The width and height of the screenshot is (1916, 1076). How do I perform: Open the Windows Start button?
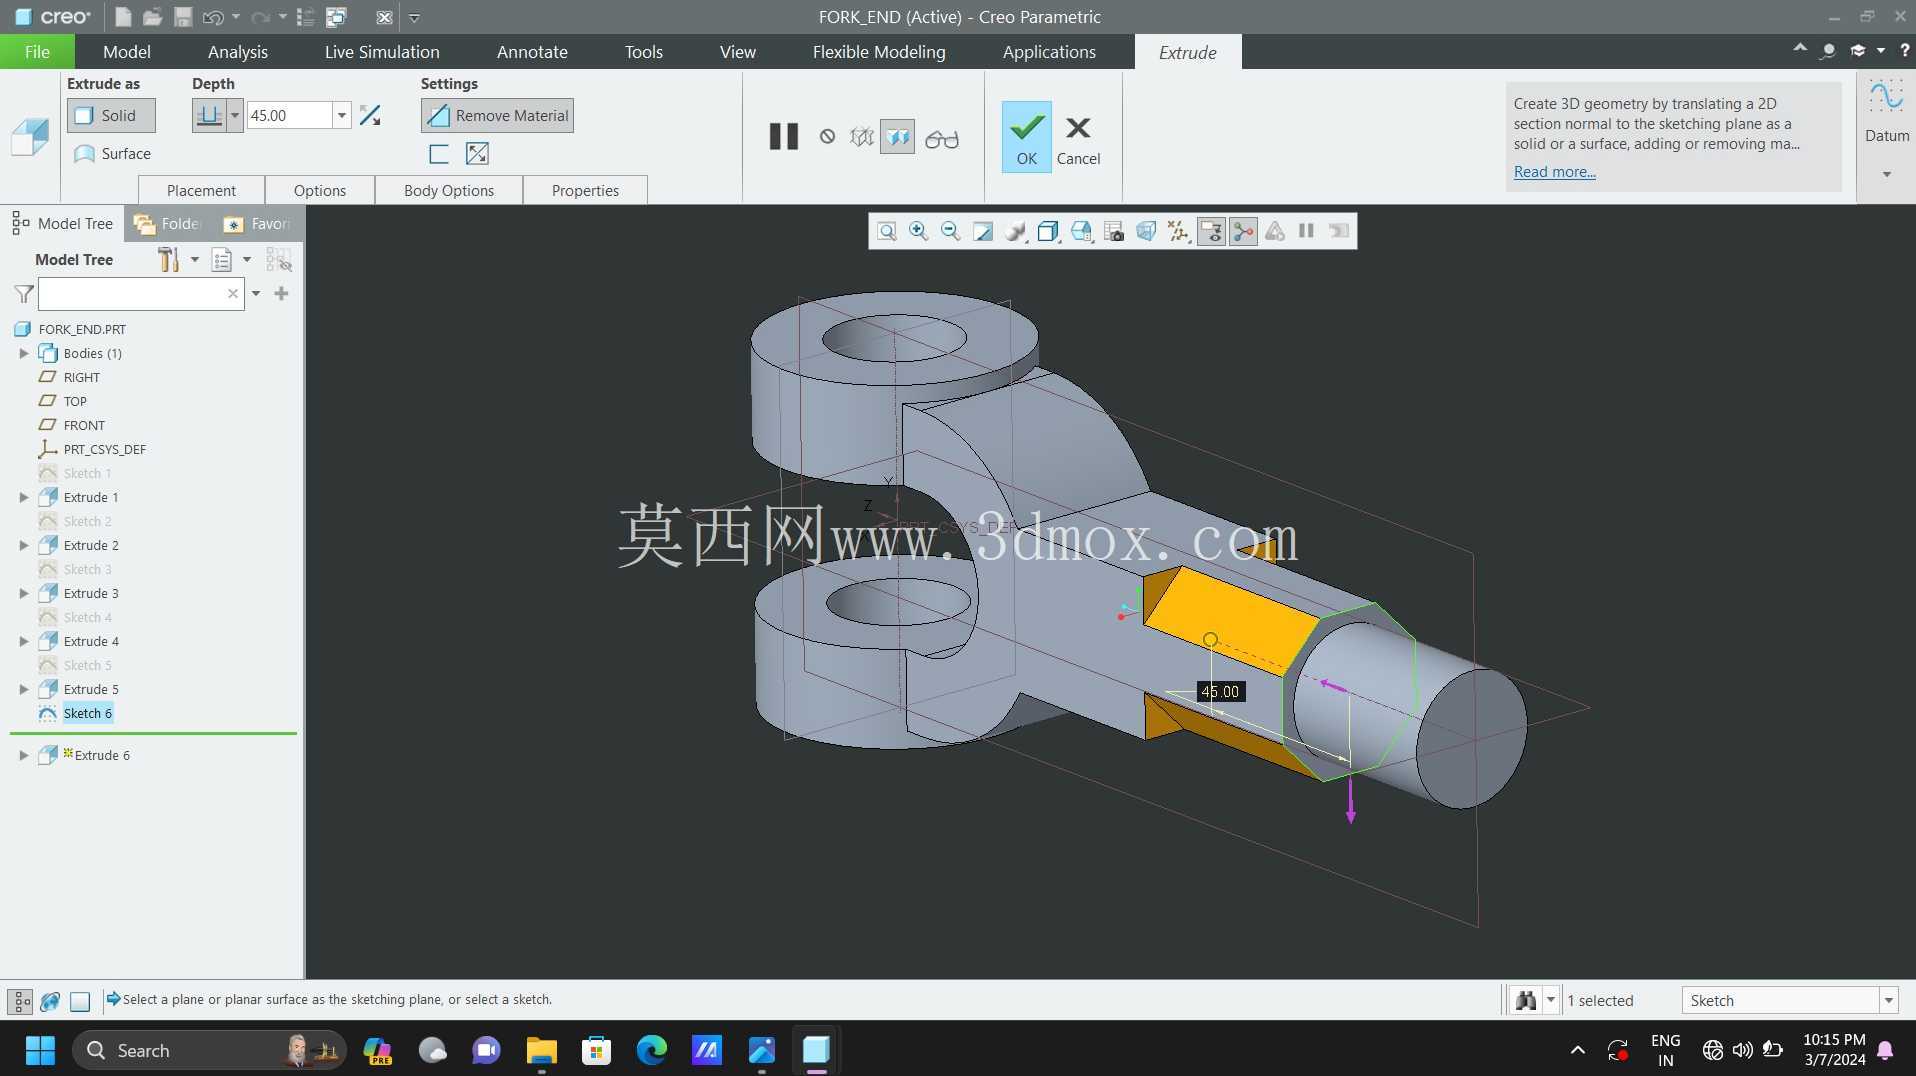40,1050
